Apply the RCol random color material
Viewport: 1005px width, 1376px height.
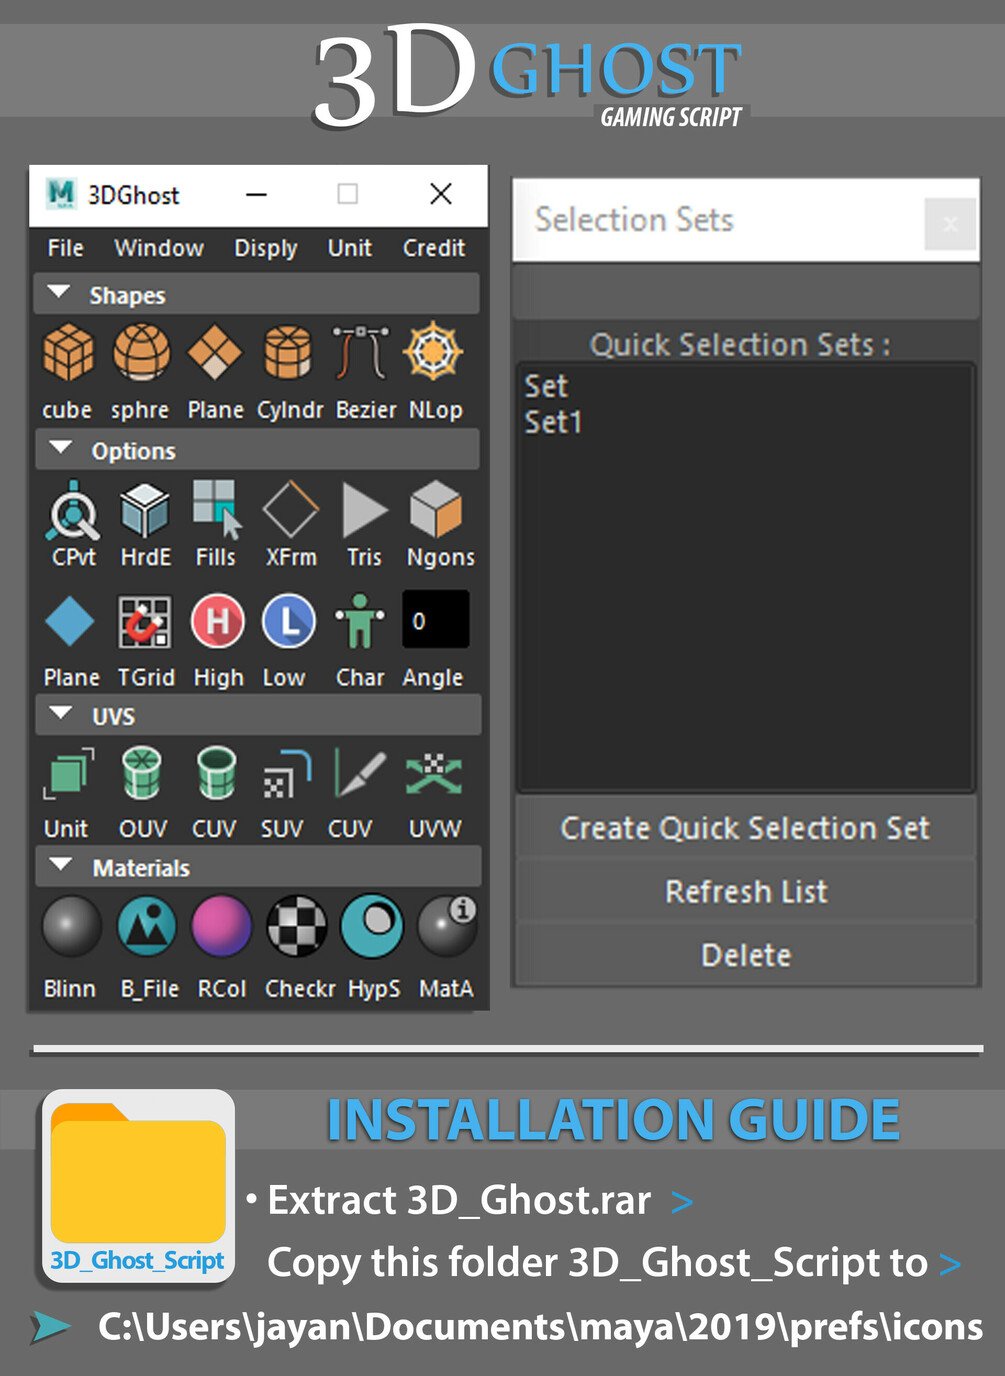pyautogui.click(x=221, y=927)
